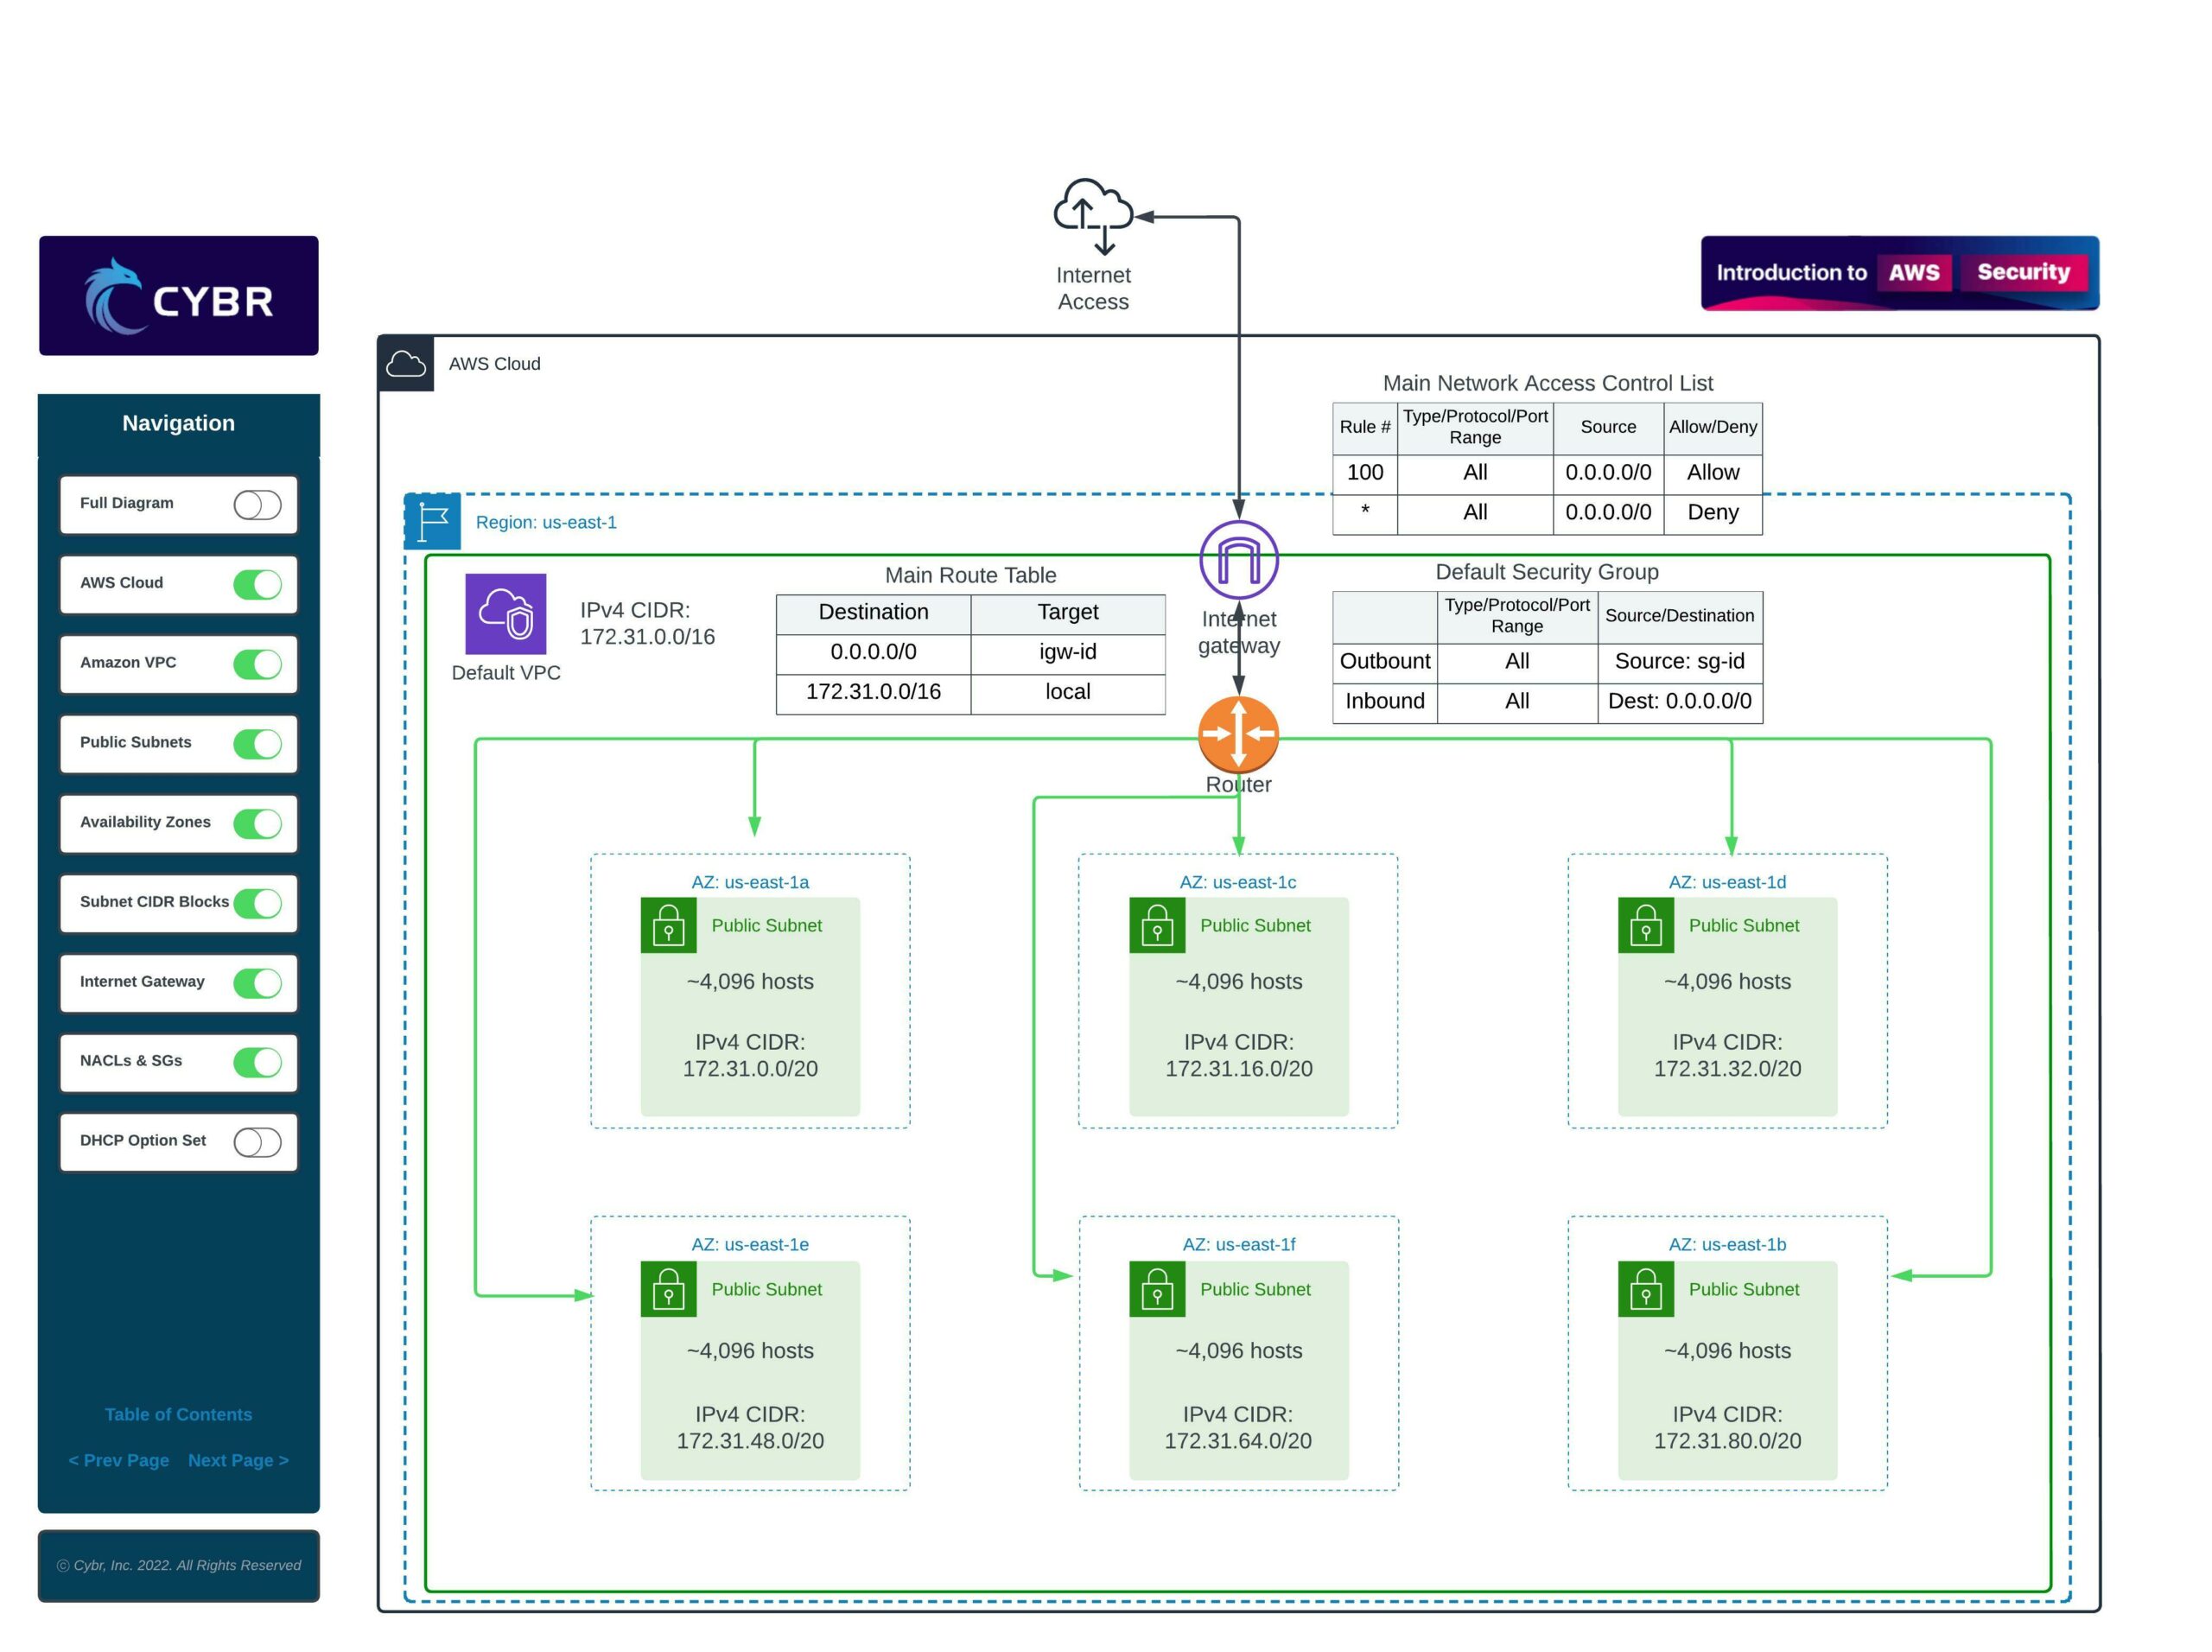Click the us-east-1f subnet lock icon
Viewport: 2212px width, 1652px height.
click(x=1157, y=1289)
